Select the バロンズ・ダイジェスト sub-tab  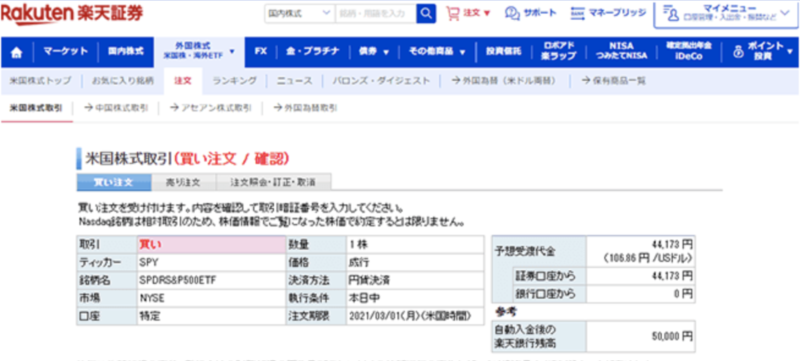point(381,81)
